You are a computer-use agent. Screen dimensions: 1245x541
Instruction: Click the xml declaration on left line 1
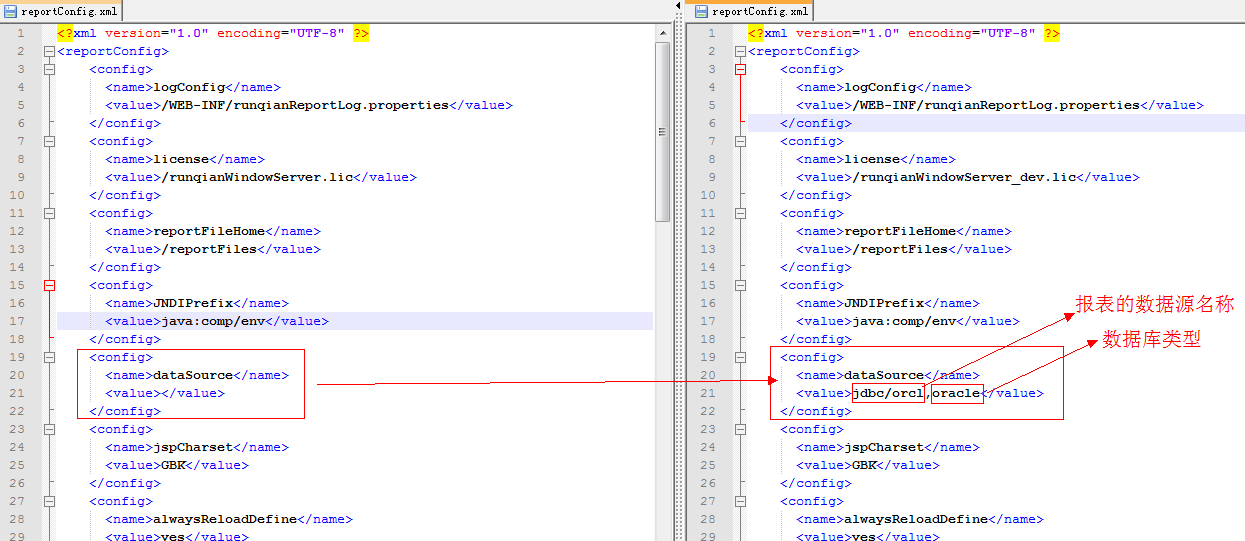click(x=214, y=34)
